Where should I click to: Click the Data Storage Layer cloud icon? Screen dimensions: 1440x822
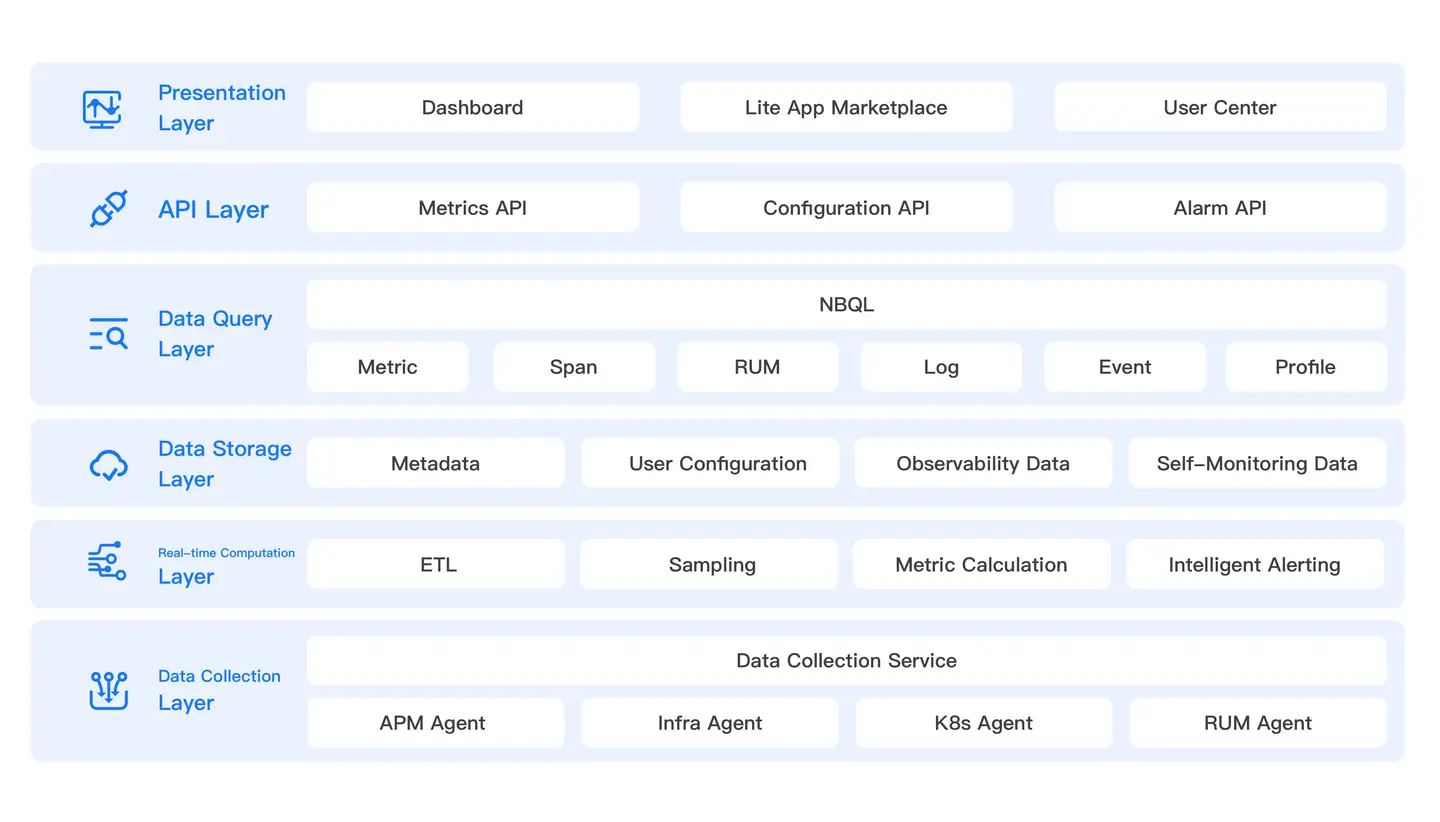pyautogui.click(x=108, y=463)
